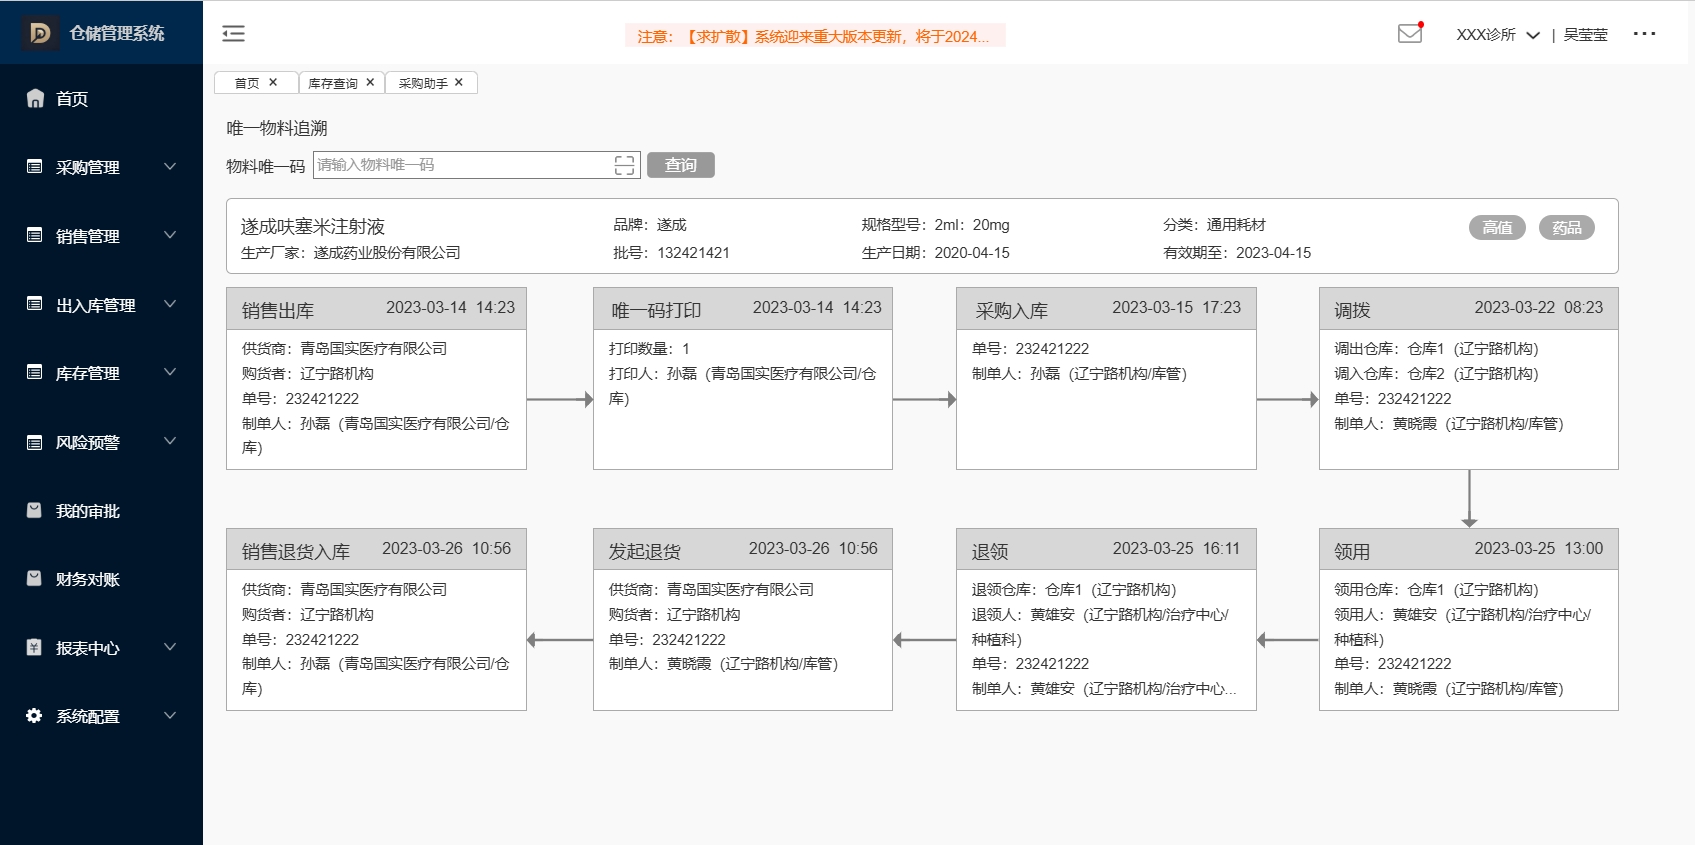
Task: Expand the 系统配置 chevron
Action: click(x=170, y=716)
